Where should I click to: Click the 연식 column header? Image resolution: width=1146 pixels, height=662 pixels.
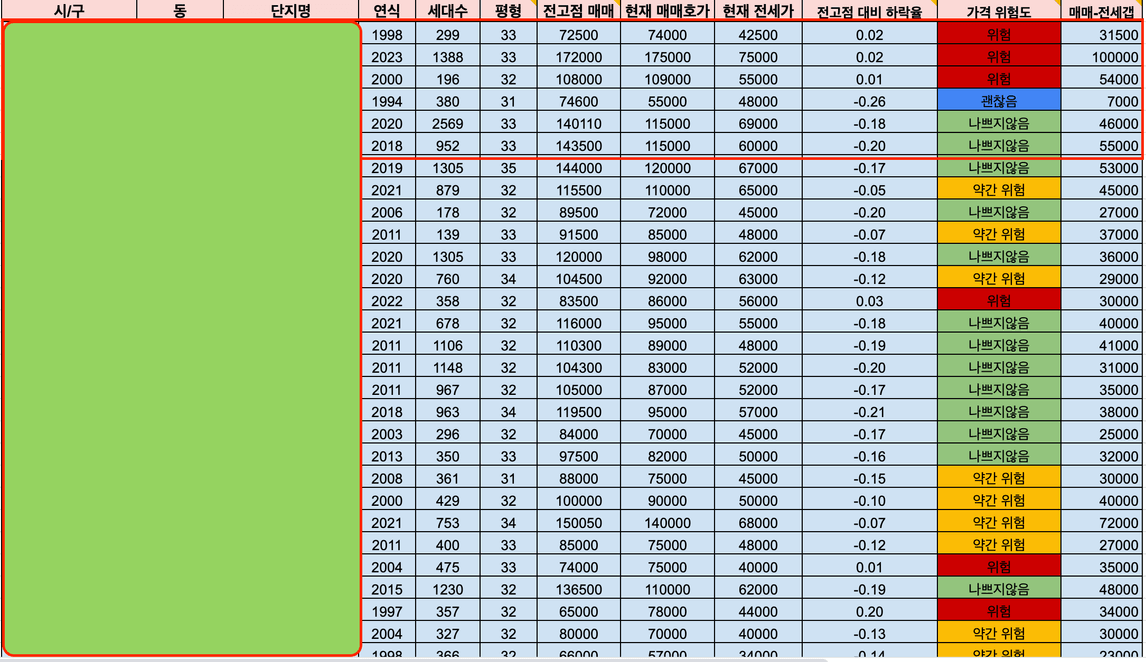point(387,10)
